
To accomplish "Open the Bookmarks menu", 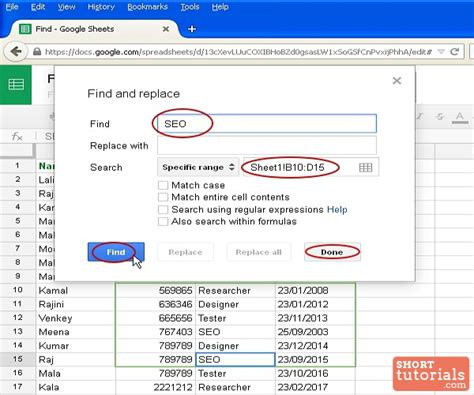I will pyautogui.click(x=147, y=7).
